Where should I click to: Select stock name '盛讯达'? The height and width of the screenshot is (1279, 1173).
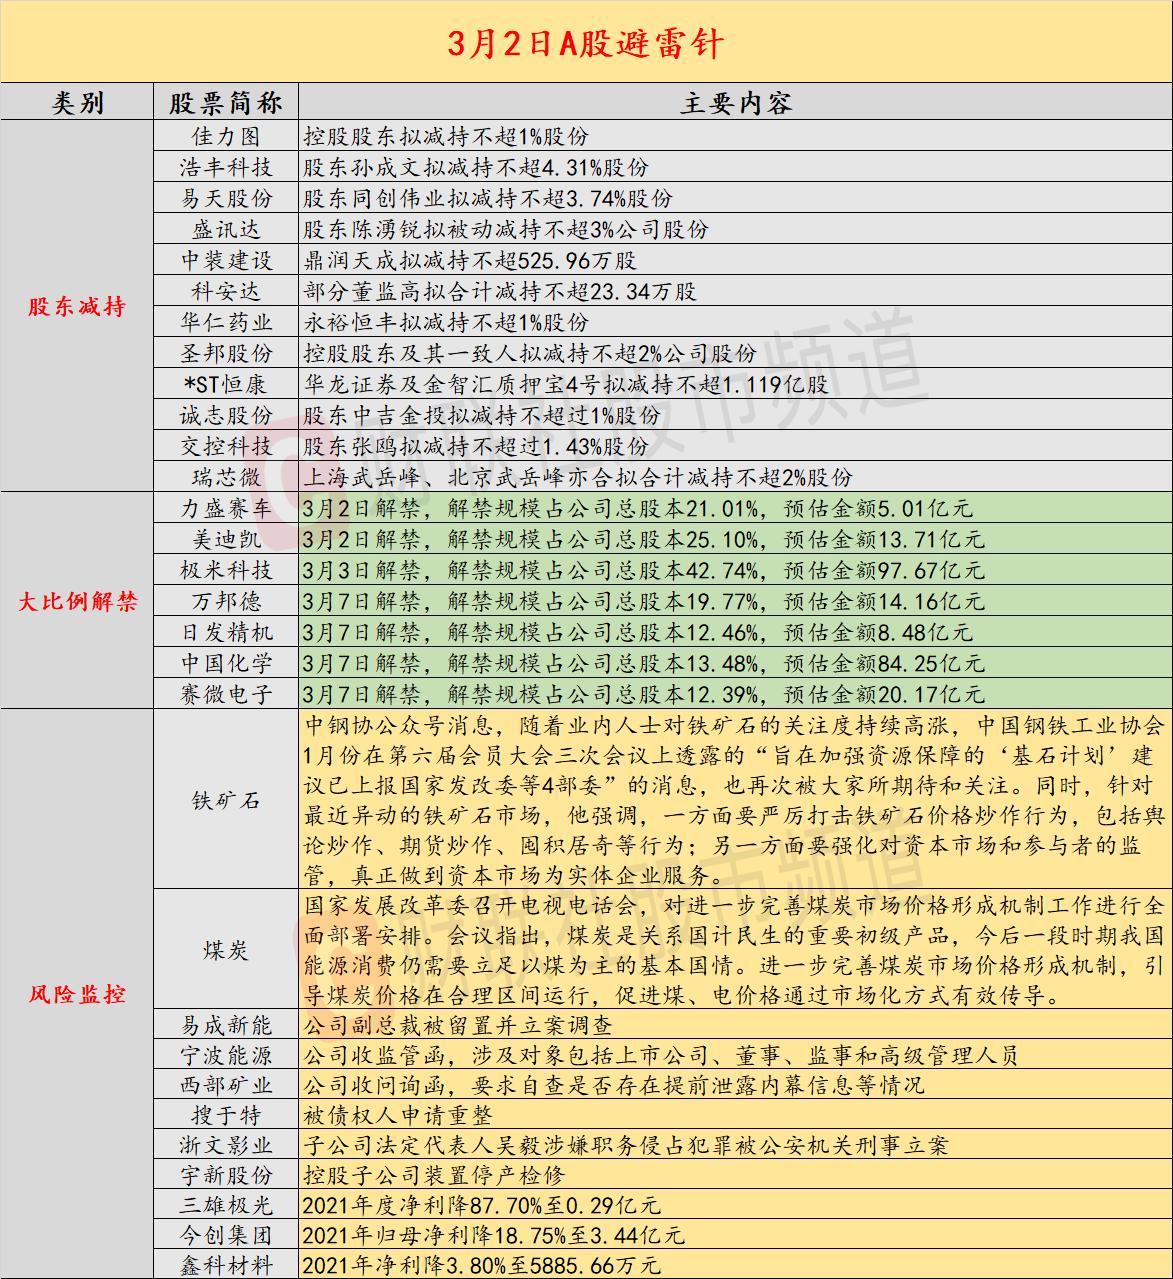tap(226, 229)
